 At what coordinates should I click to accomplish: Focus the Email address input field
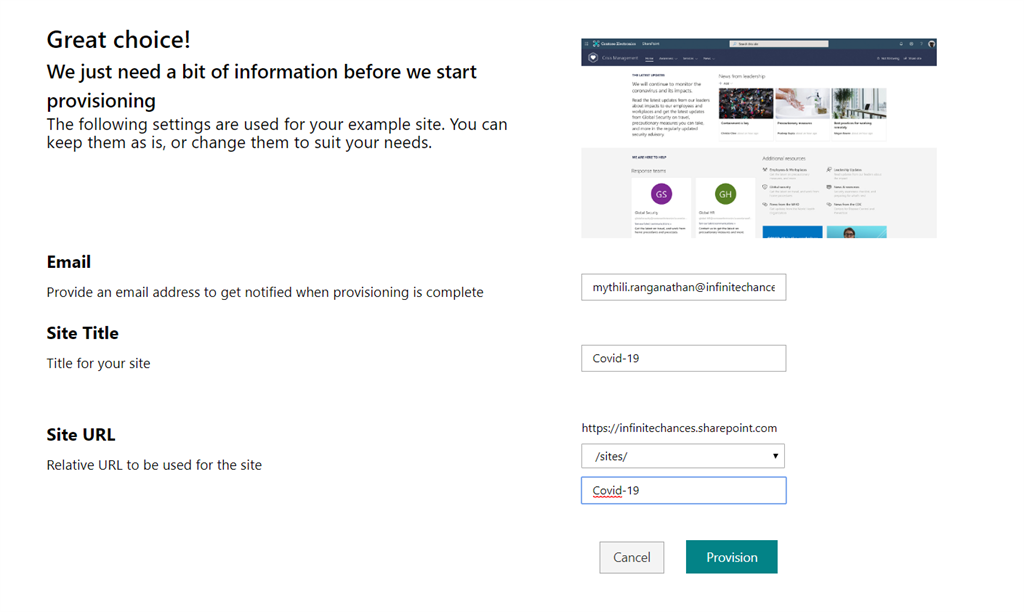point(683,287)
